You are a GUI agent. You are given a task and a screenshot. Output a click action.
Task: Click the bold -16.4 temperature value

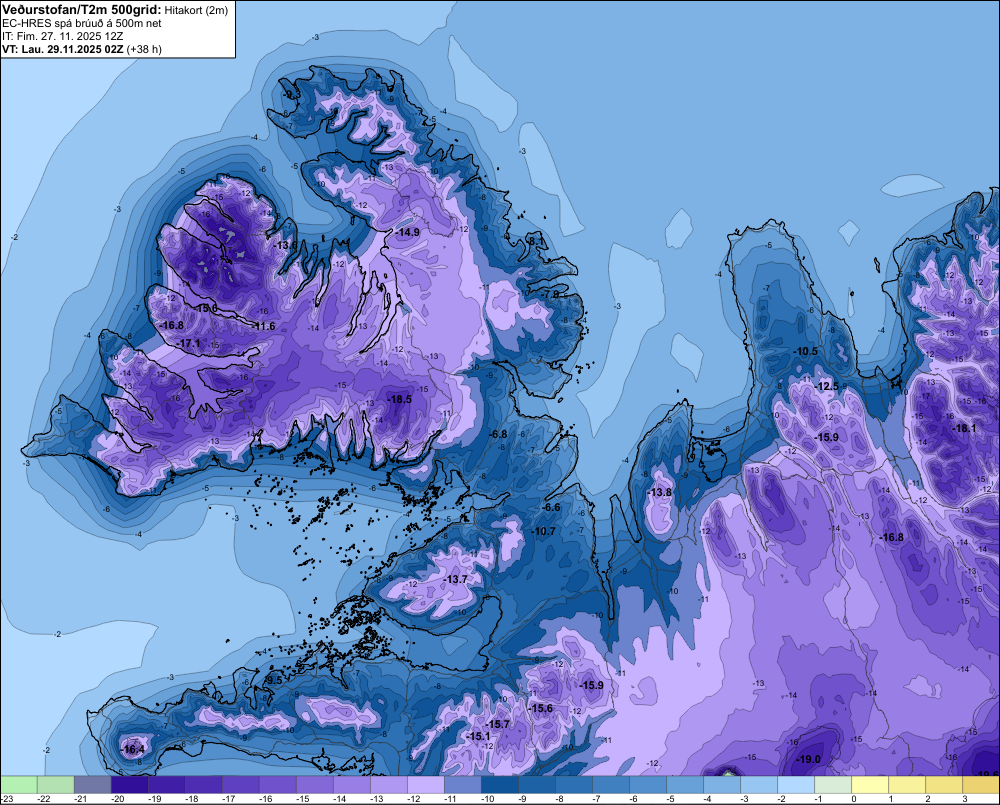tap(133, 750)
